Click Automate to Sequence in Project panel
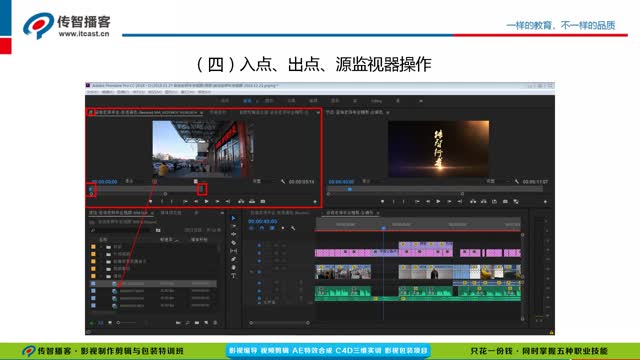Viewport: 640px width, 360px height. [x=178, y=323]
